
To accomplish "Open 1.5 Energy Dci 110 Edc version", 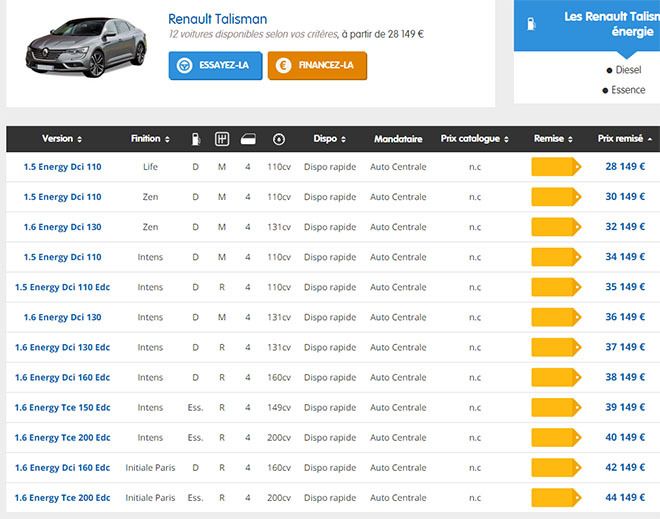I will click(x=62, y=287).
